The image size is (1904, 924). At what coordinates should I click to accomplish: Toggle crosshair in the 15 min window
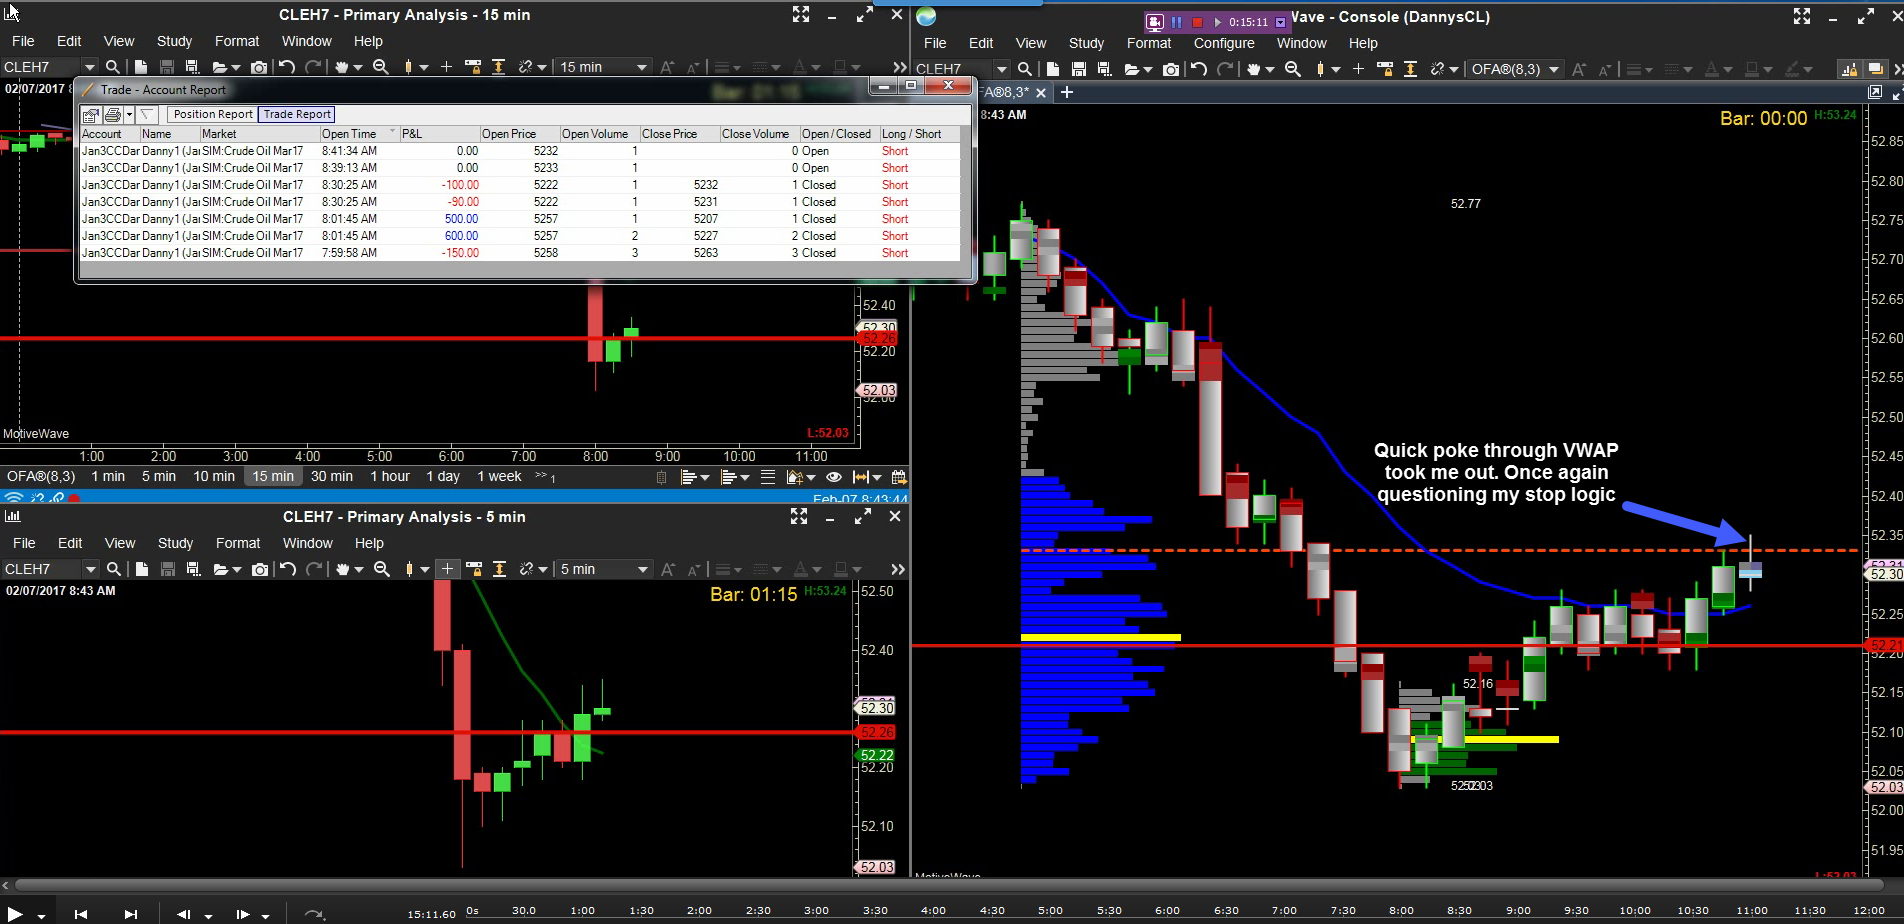point(446,67)
